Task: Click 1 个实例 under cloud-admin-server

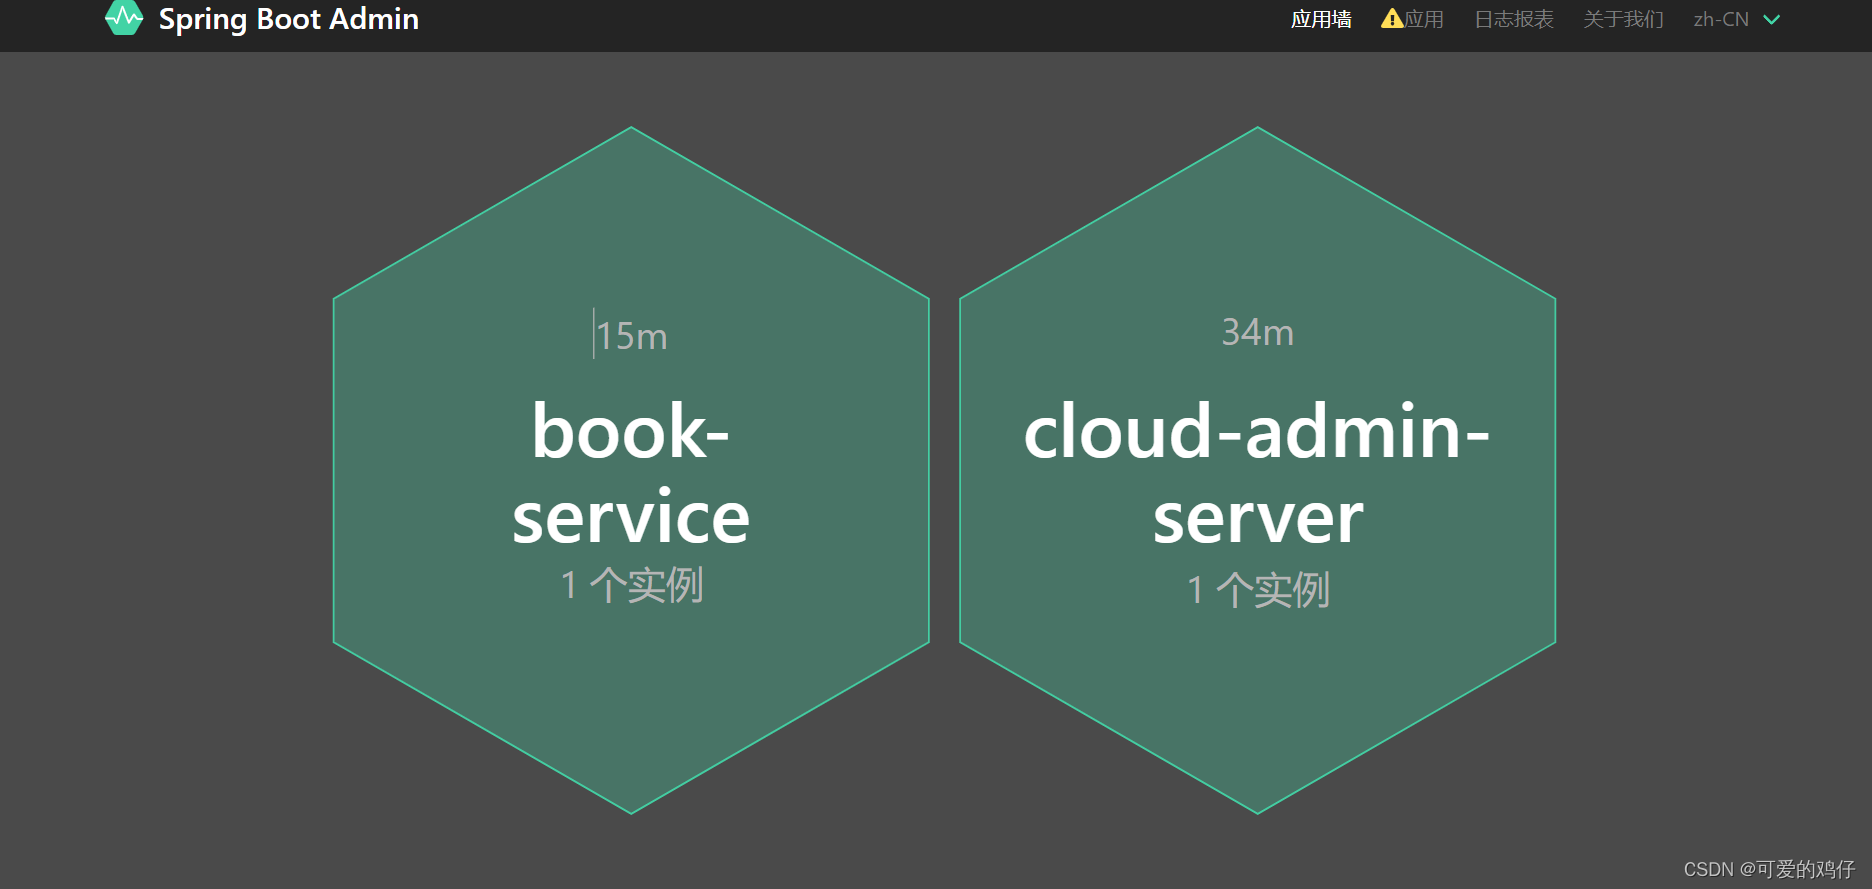Action: [x=1258, y=590]
